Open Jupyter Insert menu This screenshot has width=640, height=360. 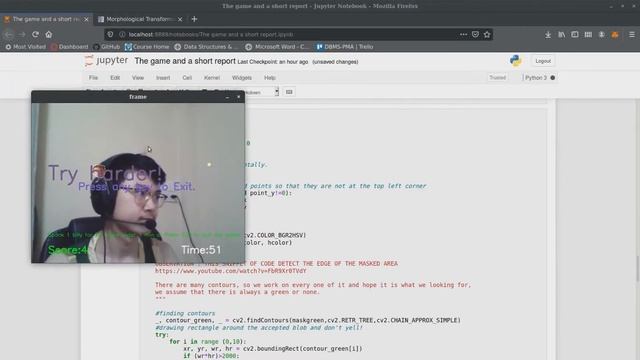163,78
